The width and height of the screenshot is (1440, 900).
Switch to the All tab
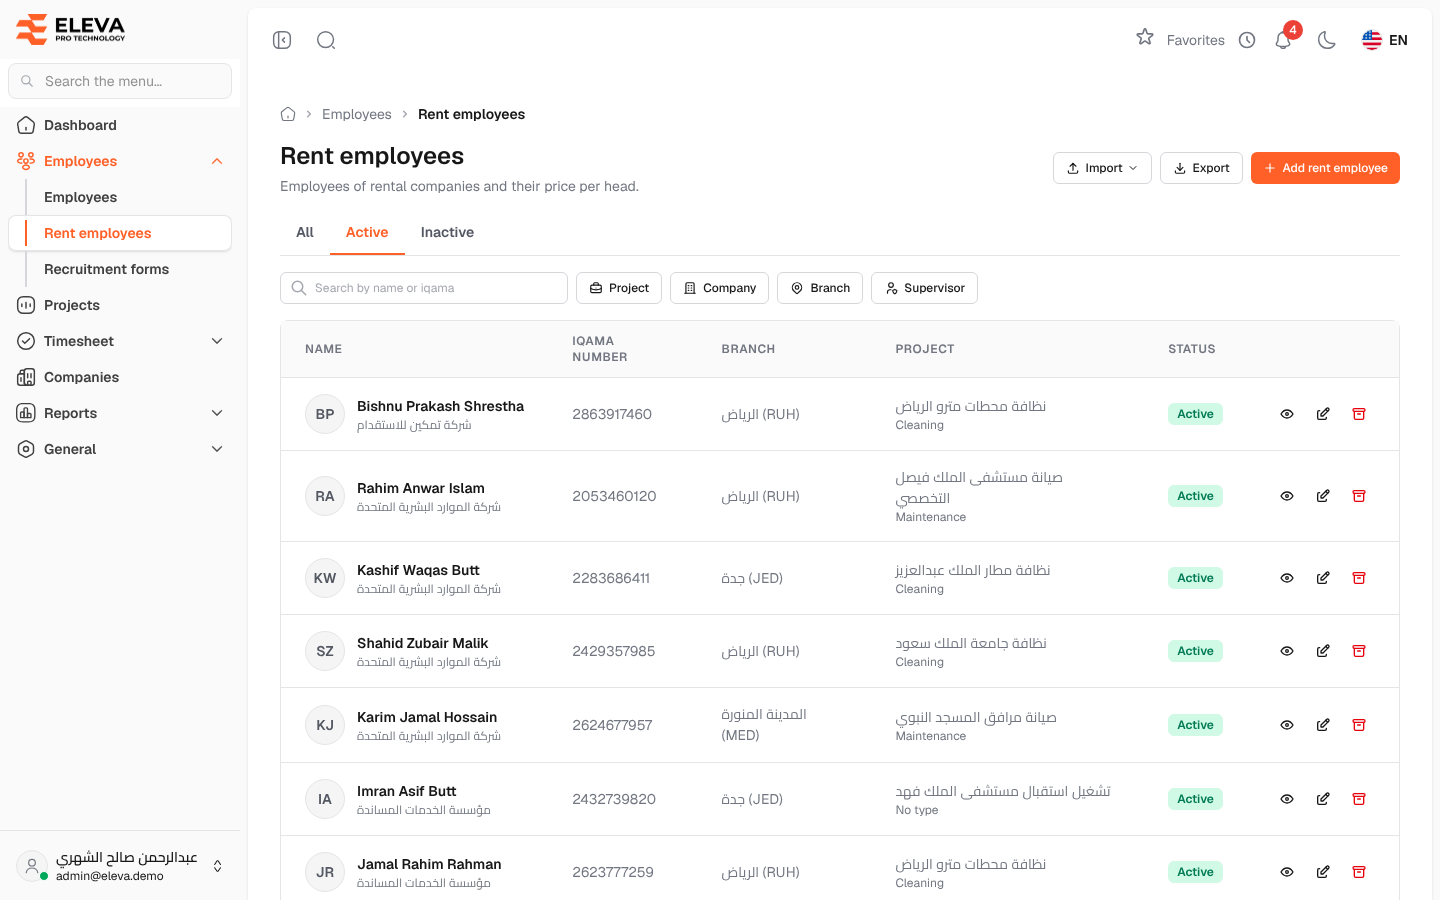pos(305,232)
